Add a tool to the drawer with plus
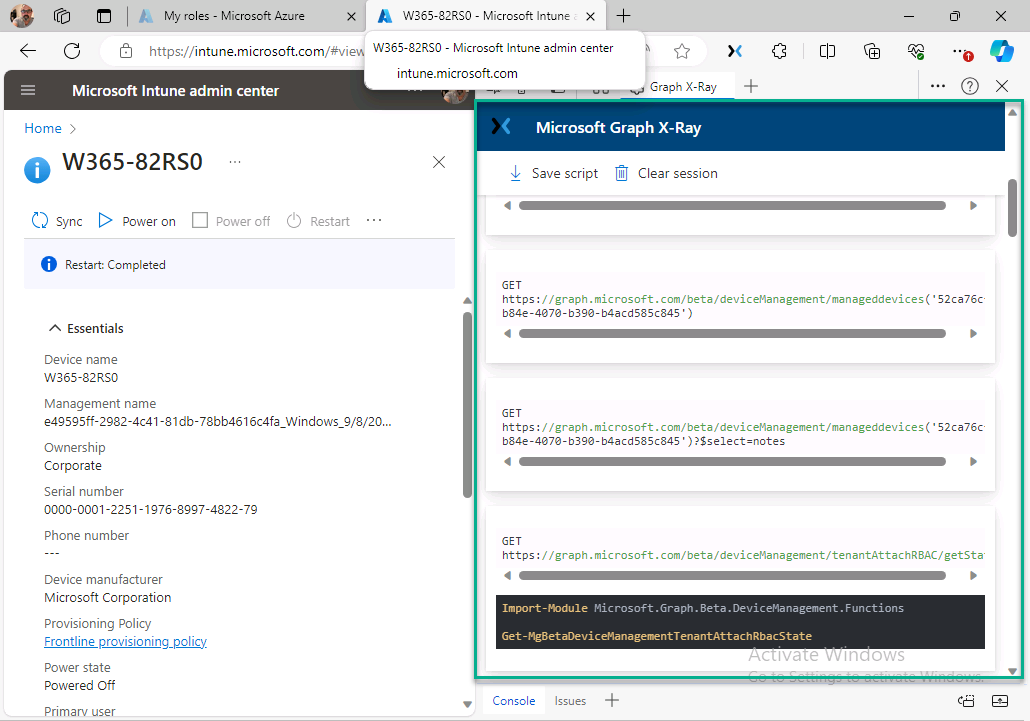This screenshot has width=1030, height=721. 612,700
